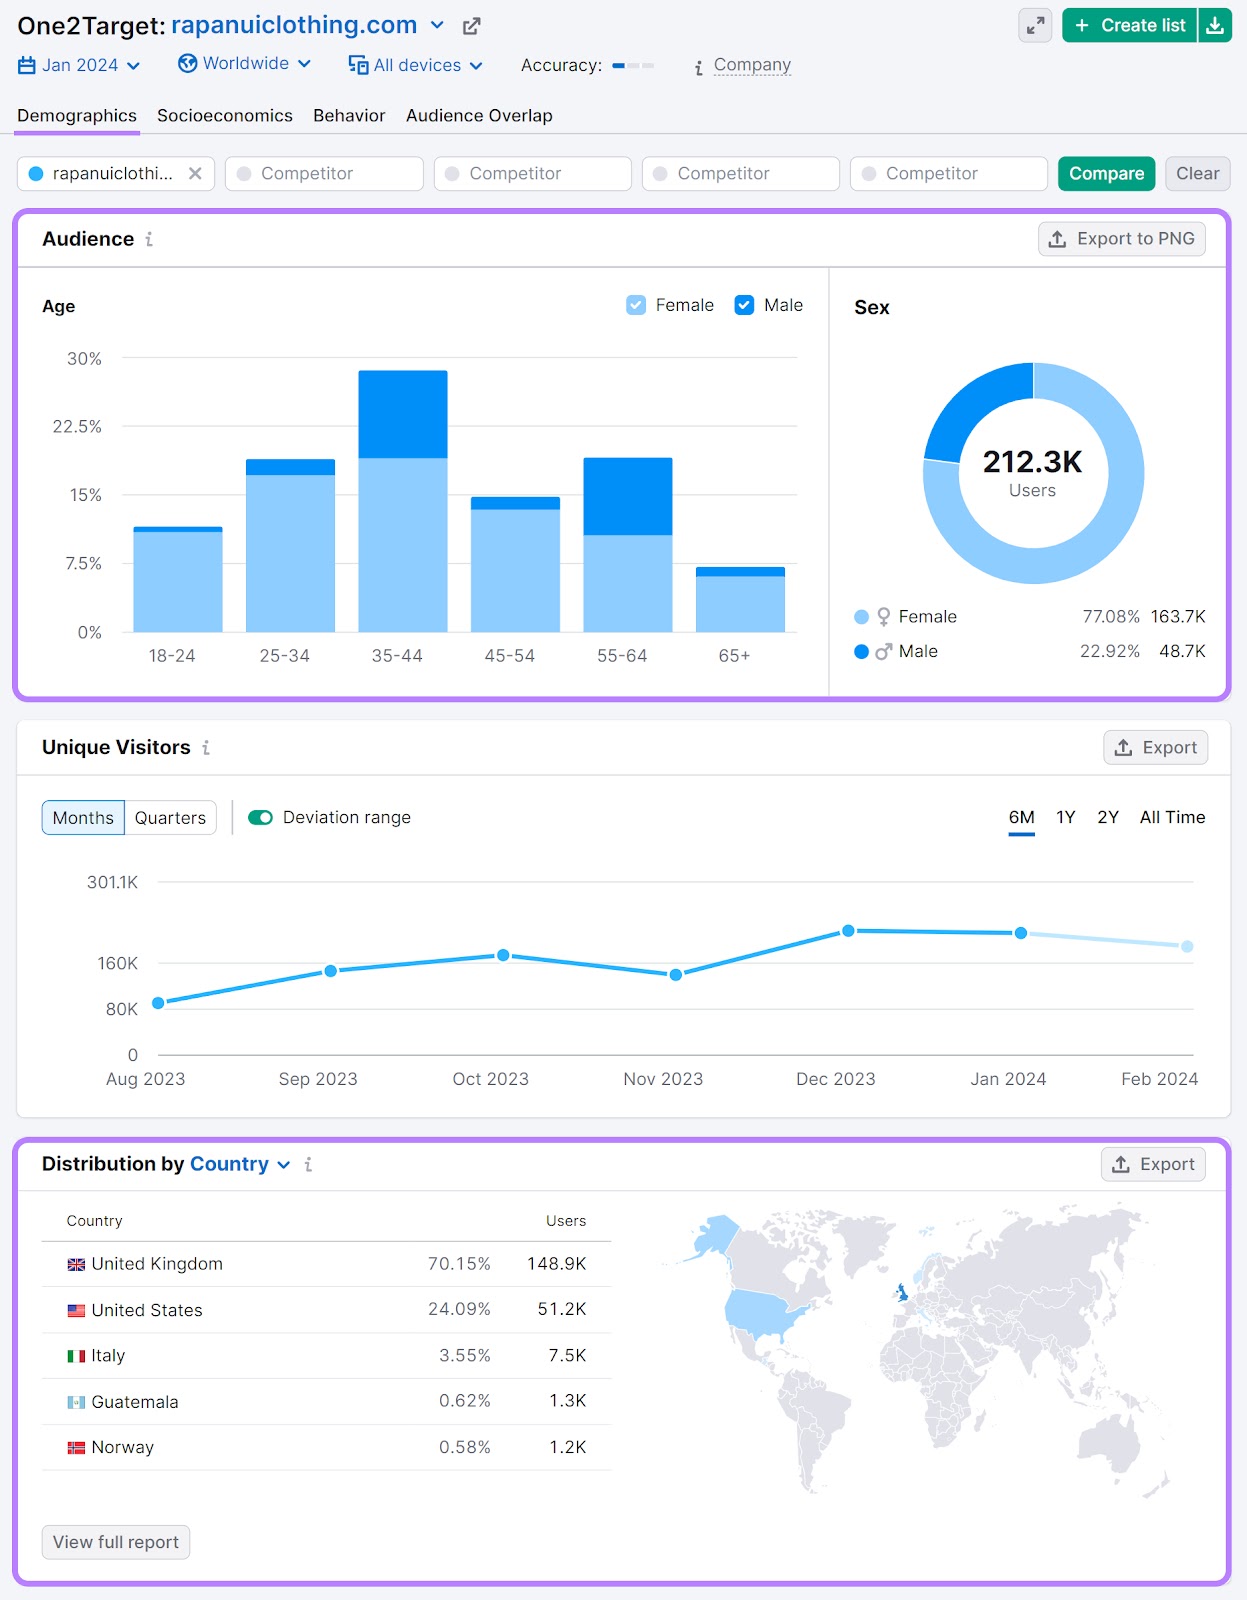Switch to the Socioeconomics tab
Image resolution: width=1247 pixels, height=1600 pixels.
[225, 116]
